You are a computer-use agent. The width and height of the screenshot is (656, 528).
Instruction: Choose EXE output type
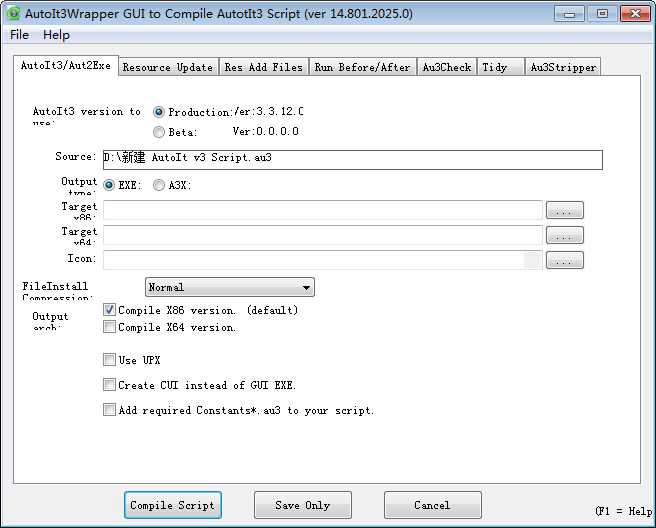point(109,185)
